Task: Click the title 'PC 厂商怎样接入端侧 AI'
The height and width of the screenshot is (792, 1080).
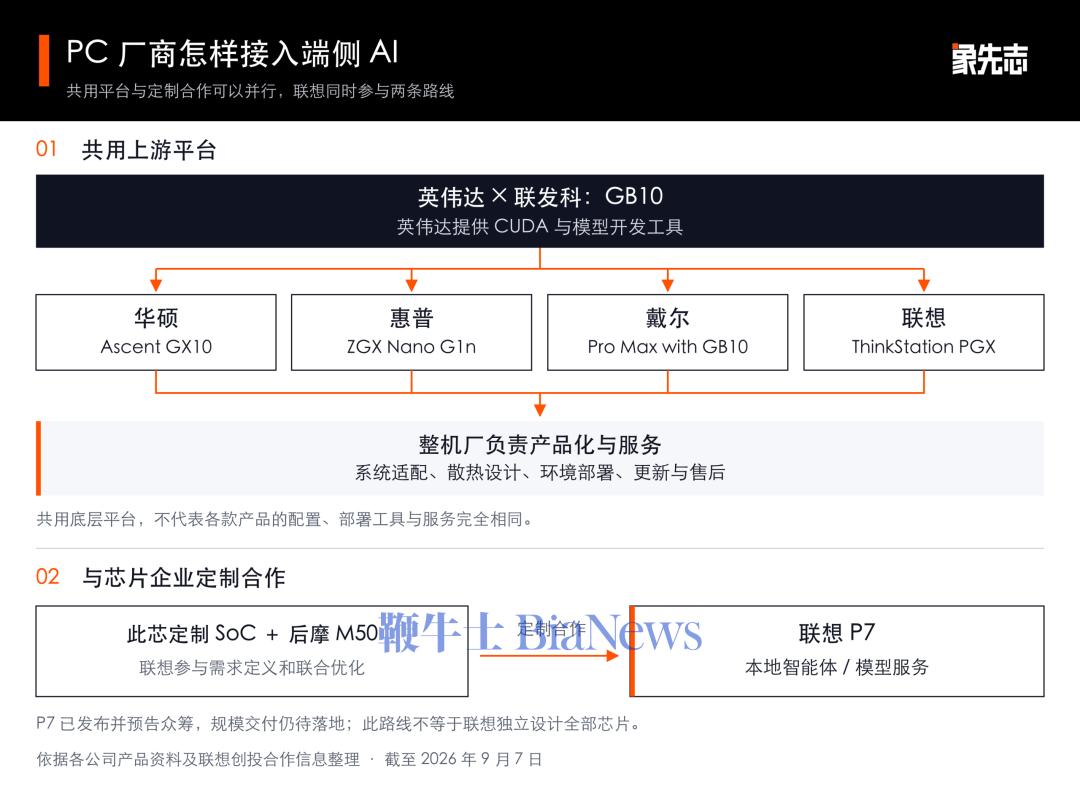Action: pos(232,53)
